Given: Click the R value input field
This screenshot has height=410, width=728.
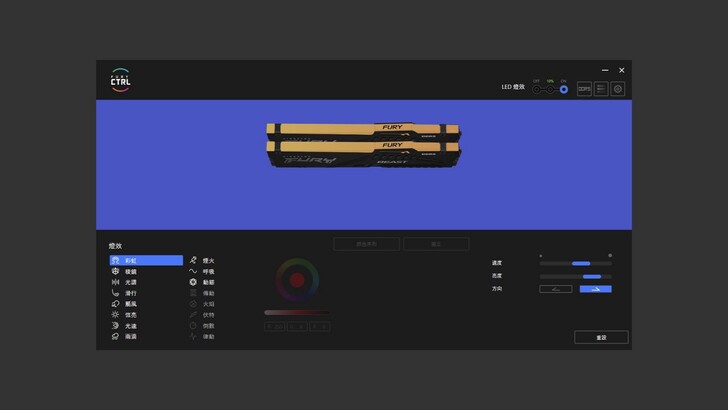Looking at the screenshot, I should coord(275,327).
